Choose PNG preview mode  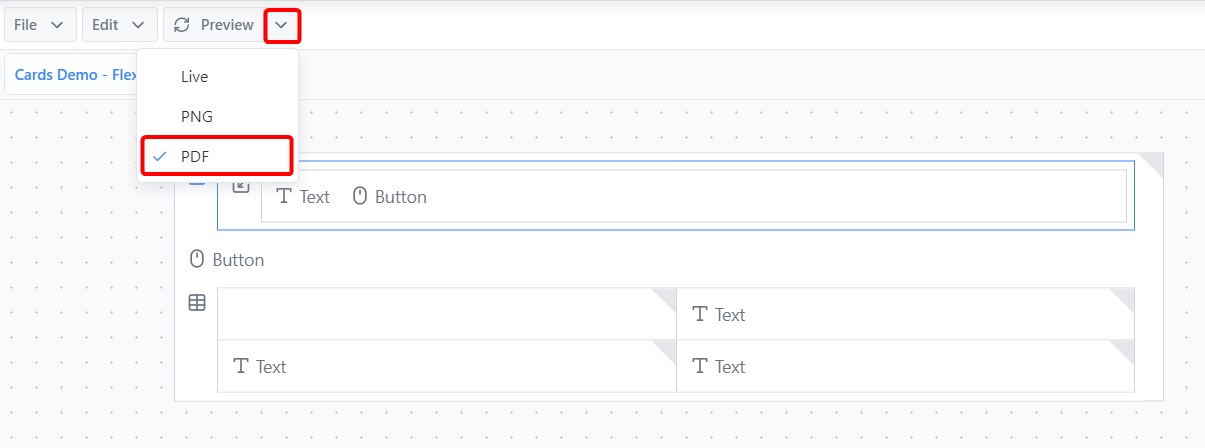197,116
